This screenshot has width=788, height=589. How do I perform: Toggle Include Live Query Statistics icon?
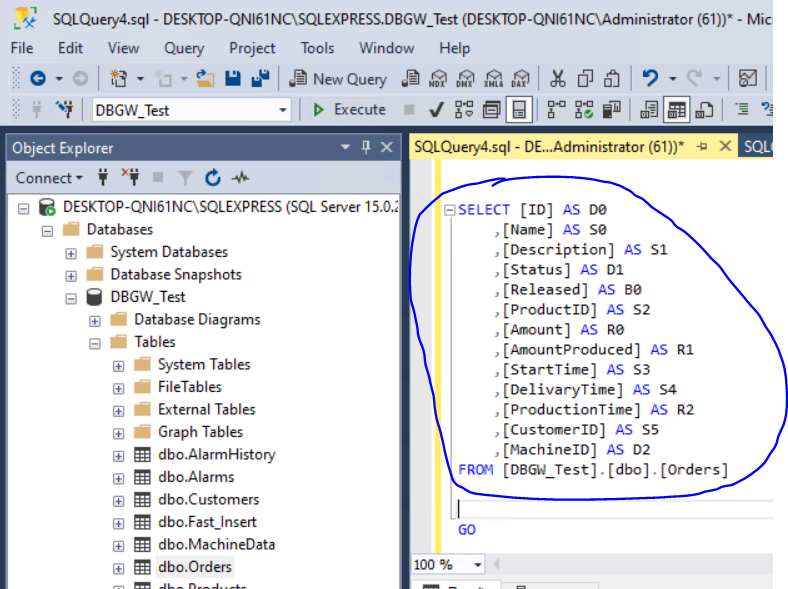point(584,110)
